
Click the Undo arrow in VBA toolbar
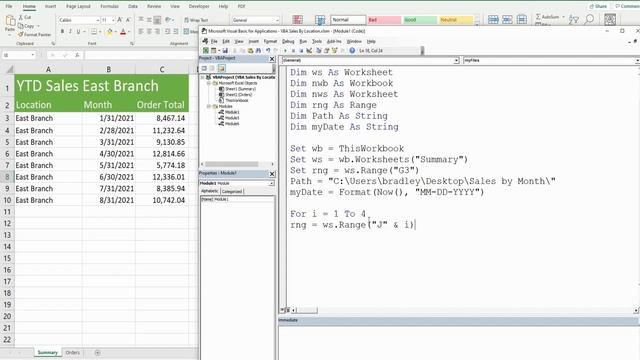pos(268,51)
